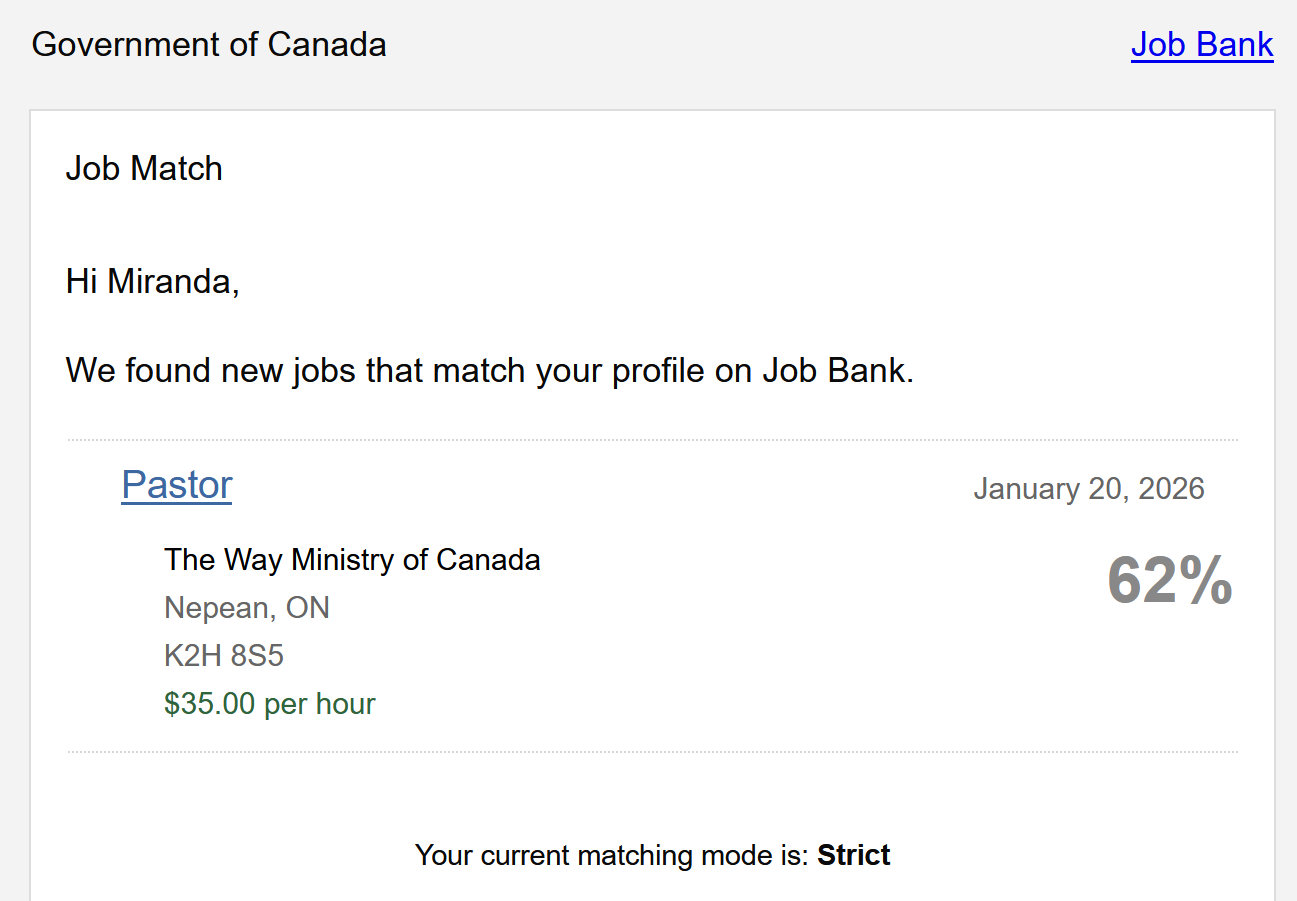Viewport: 1297px width, 901px height.
Task: Click the word 'Canada' in page header
Action: pyautogui.click(x=327, y=45)
